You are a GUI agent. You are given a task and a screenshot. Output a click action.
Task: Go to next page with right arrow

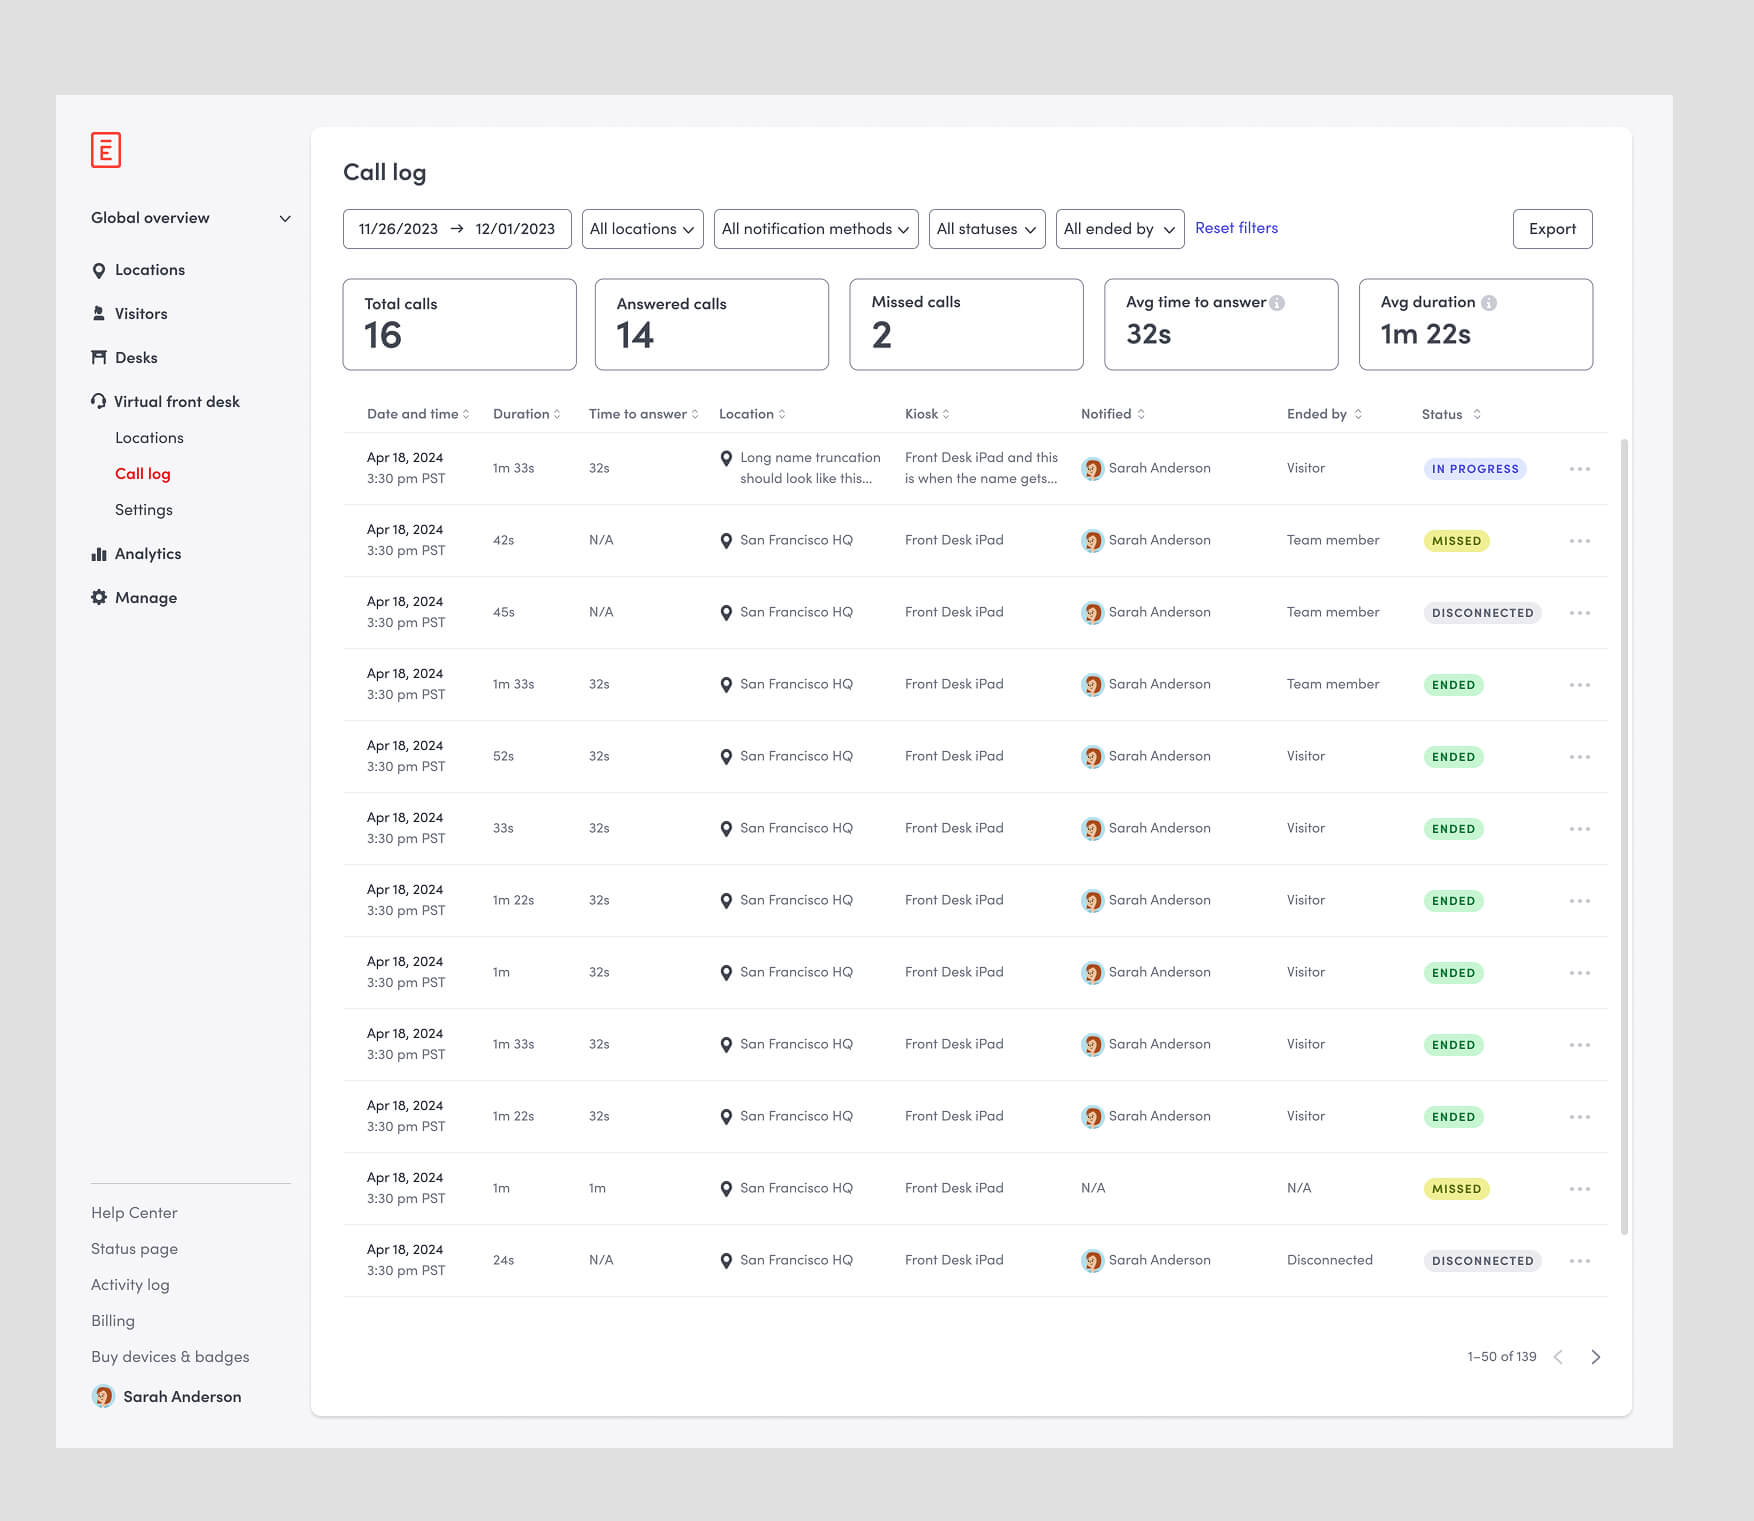click(1595, 1357)
